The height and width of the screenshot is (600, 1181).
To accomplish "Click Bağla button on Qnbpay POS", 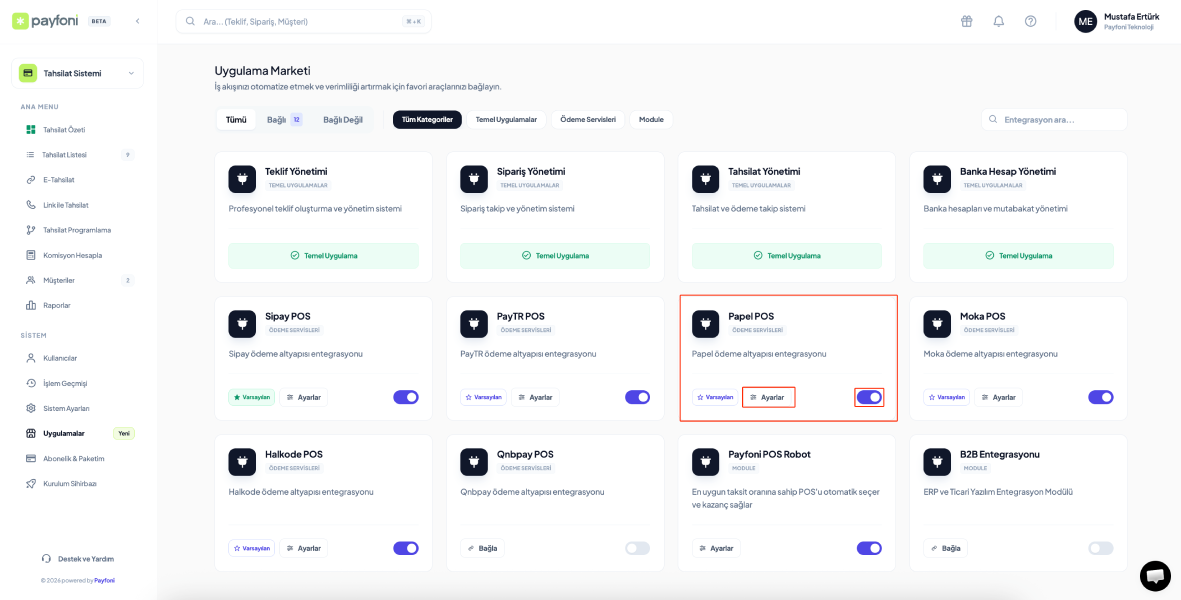I will click(482, 548).
